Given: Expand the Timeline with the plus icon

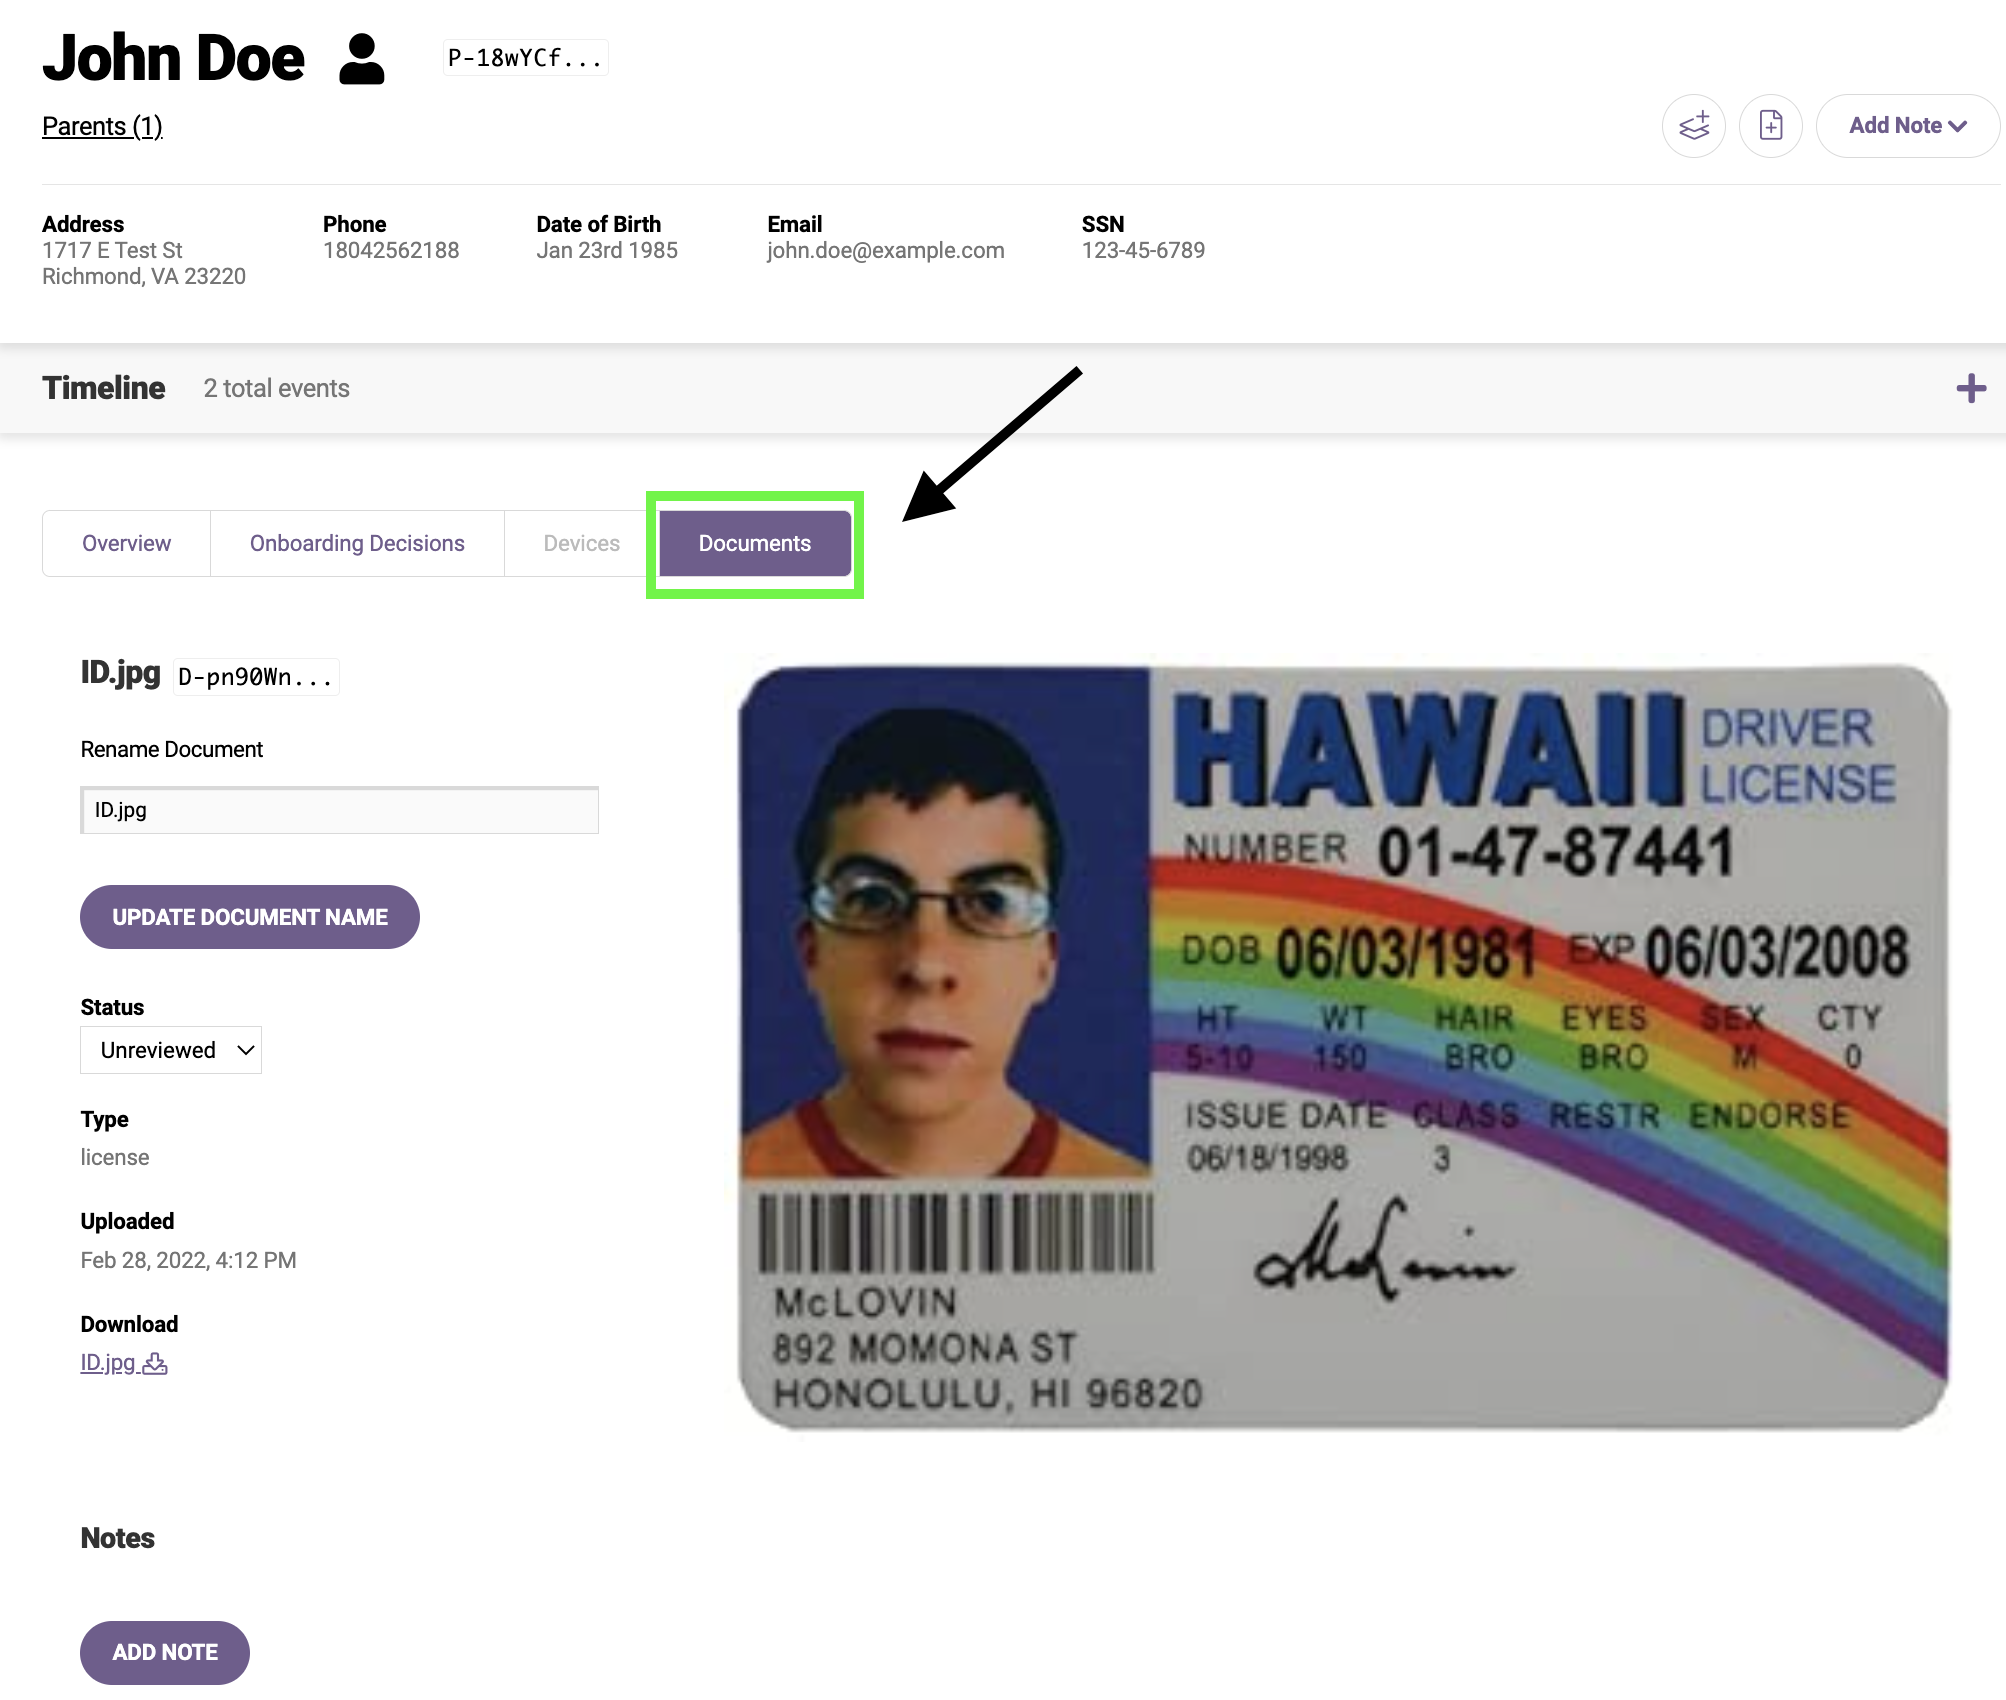Looking at the screenshot, I should (1971, 388).
